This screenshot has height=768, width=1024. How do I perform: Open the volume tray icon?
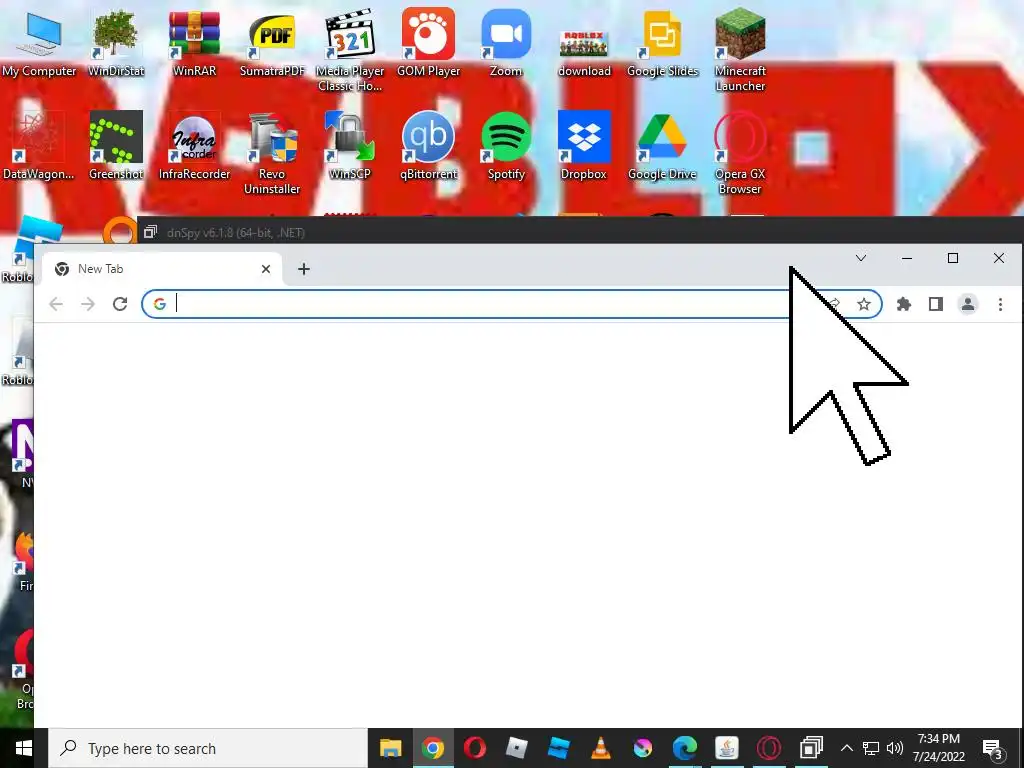[895, 748]
